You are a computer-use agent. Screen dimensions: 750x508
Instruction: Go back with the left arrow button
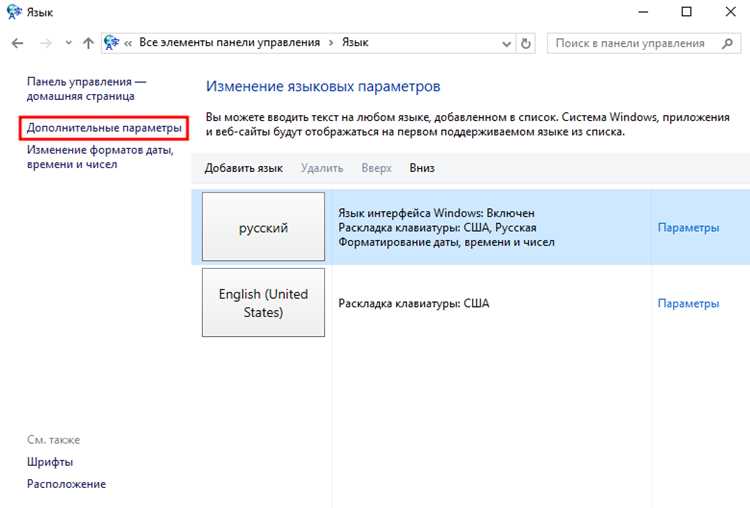click(18, 44)
